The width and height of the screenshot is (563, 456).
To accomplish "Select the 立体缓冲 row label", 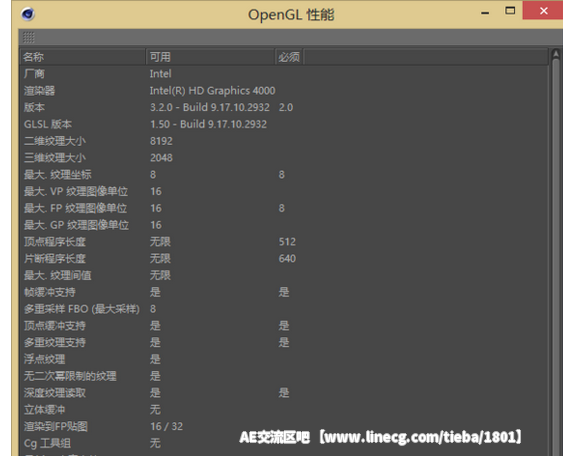I will (44, 410).
